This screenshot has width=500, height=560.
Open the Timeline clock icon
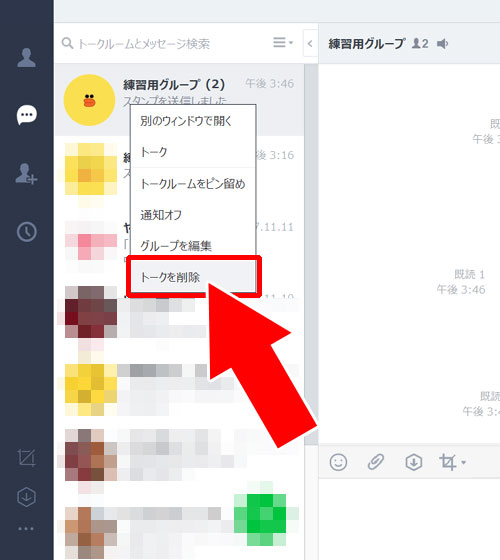[27, 232]
